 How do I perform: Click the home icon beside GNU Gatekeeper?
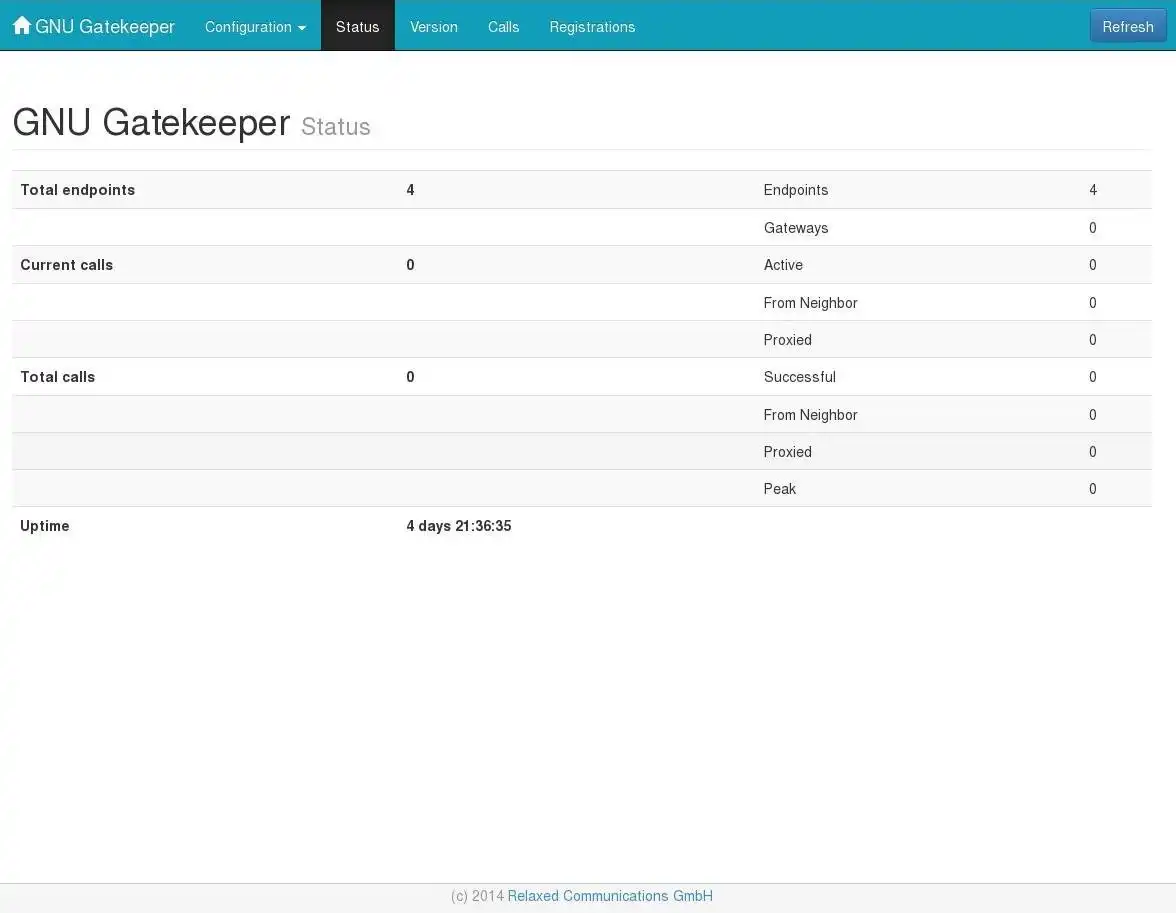click(22, 26)
